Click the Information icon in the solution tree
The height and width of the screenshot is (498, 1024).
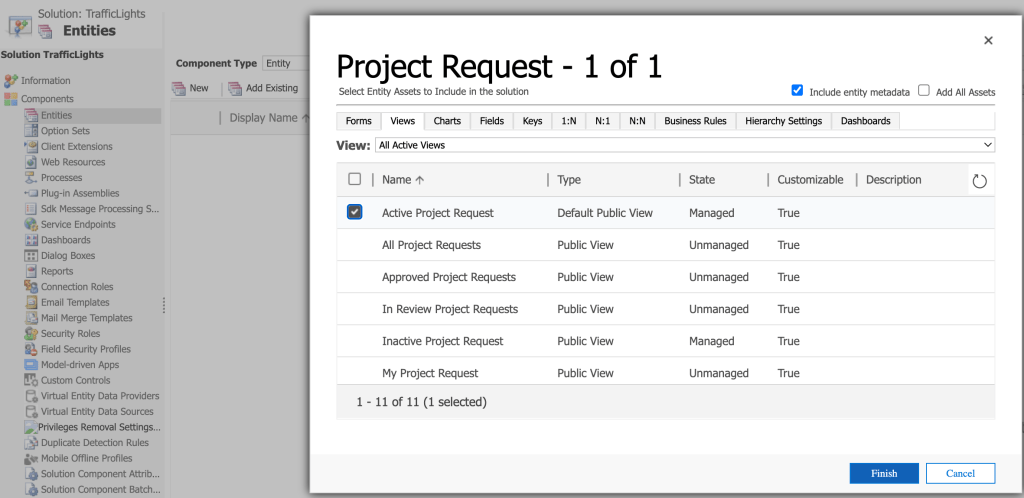click(x=11, y=80)
